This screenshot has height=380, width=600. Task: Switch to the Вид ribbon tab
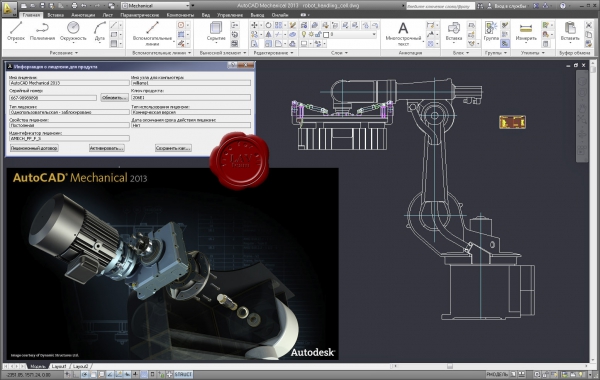coord(205,15)
